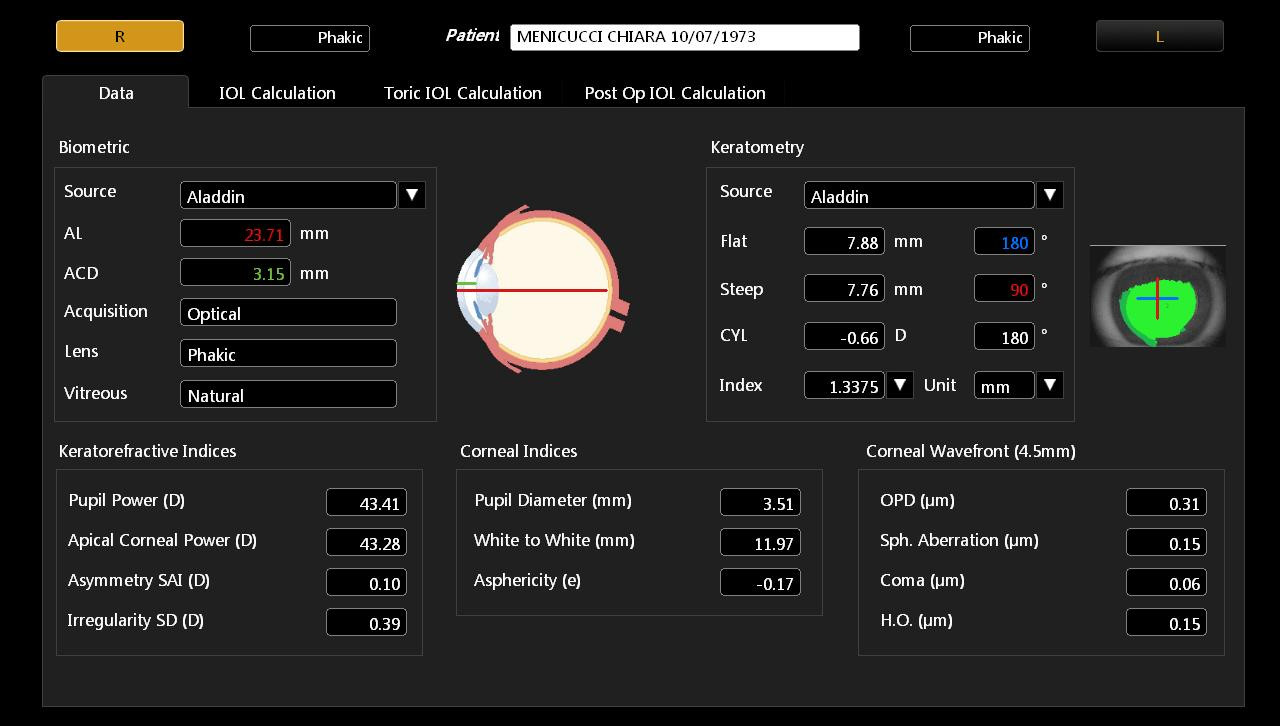Expand Biometric Source dropdown arrow
Image resolution: width=1280 pixels, height=726 pixels.
point(412,195)
